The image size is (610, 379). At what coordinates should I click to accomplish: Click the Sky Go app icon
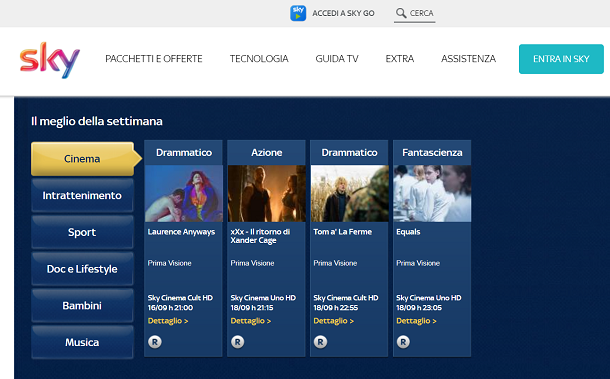click(x=298, y=13)
